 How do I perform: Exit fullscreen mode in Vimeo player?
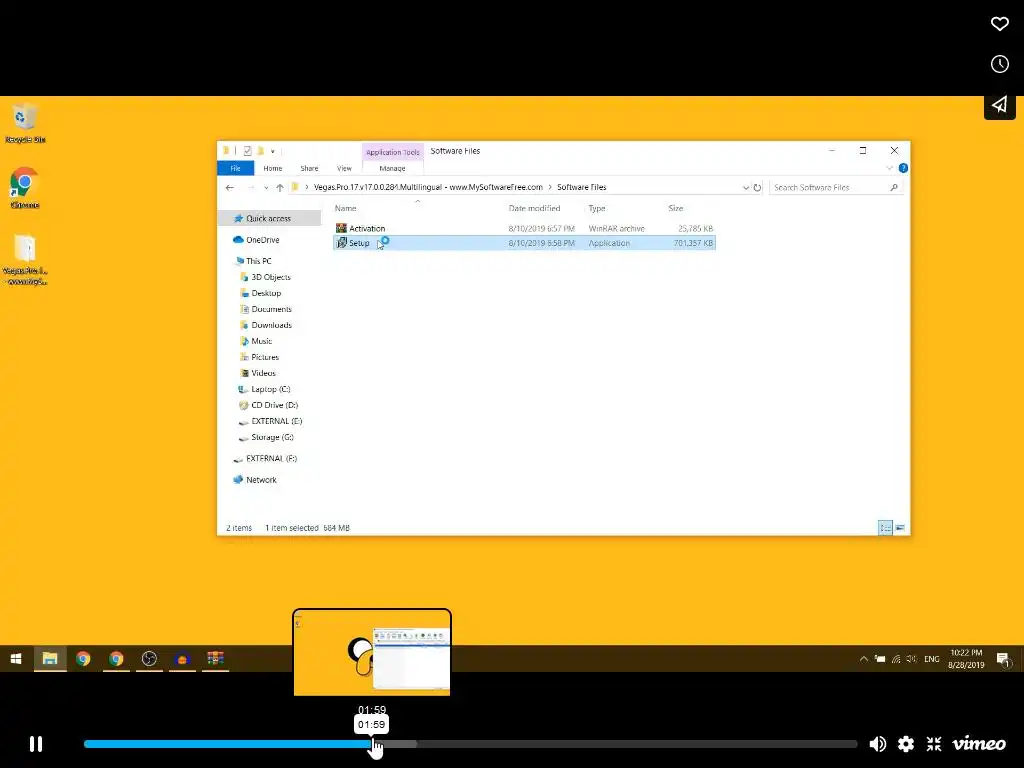[x=934, y=744]
